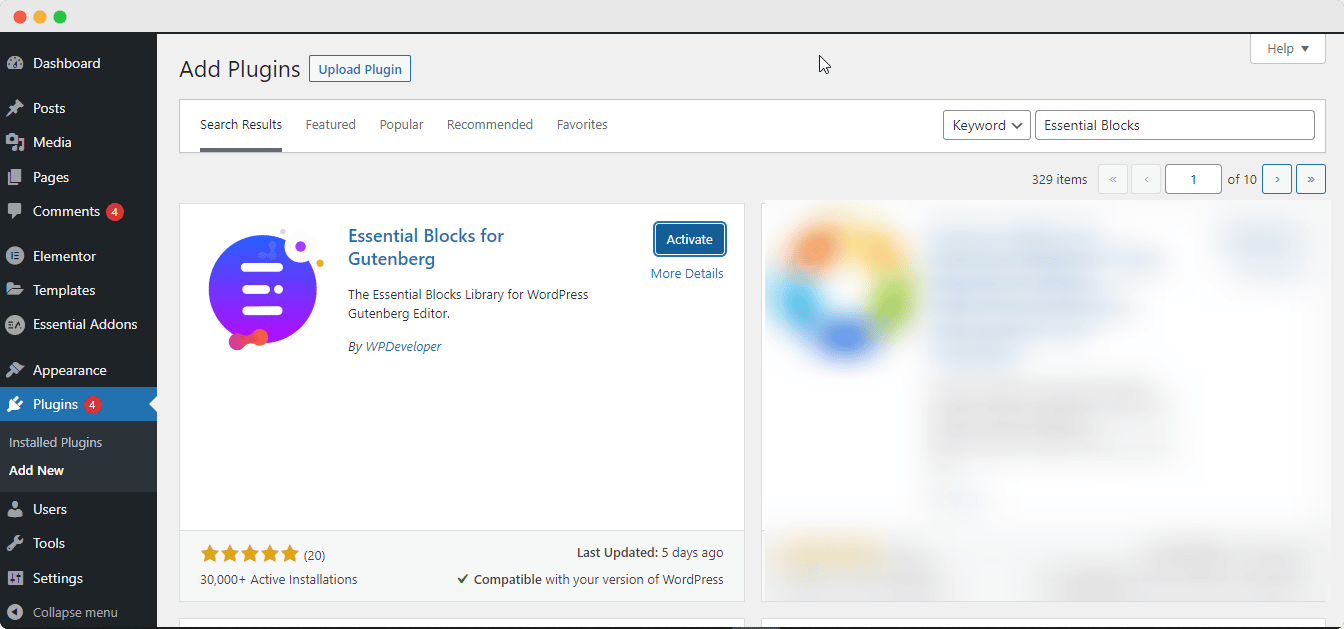Activate the Essential Blocks plugin
Image resolution: width=1344 pixels, height=629 pixels.
[x=690, y=239]
